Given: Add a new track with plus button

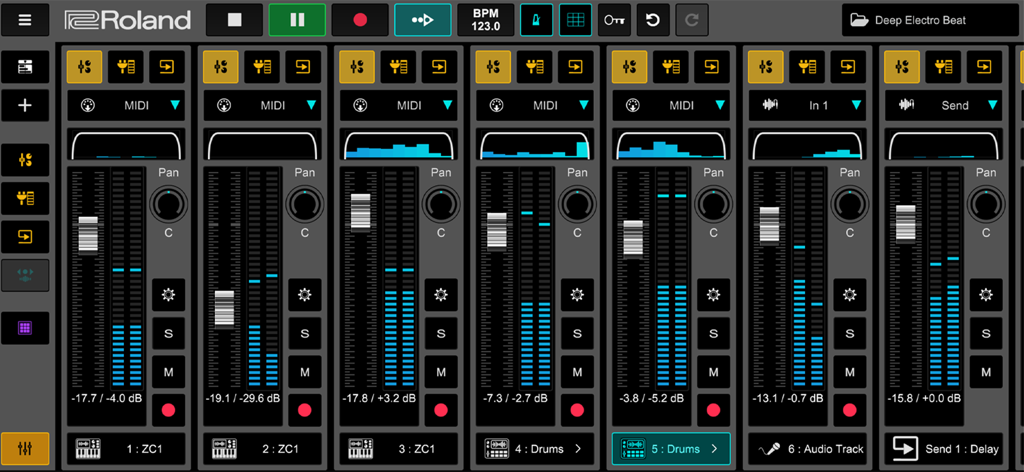Looking at the screenshot, I should [25, 105].
